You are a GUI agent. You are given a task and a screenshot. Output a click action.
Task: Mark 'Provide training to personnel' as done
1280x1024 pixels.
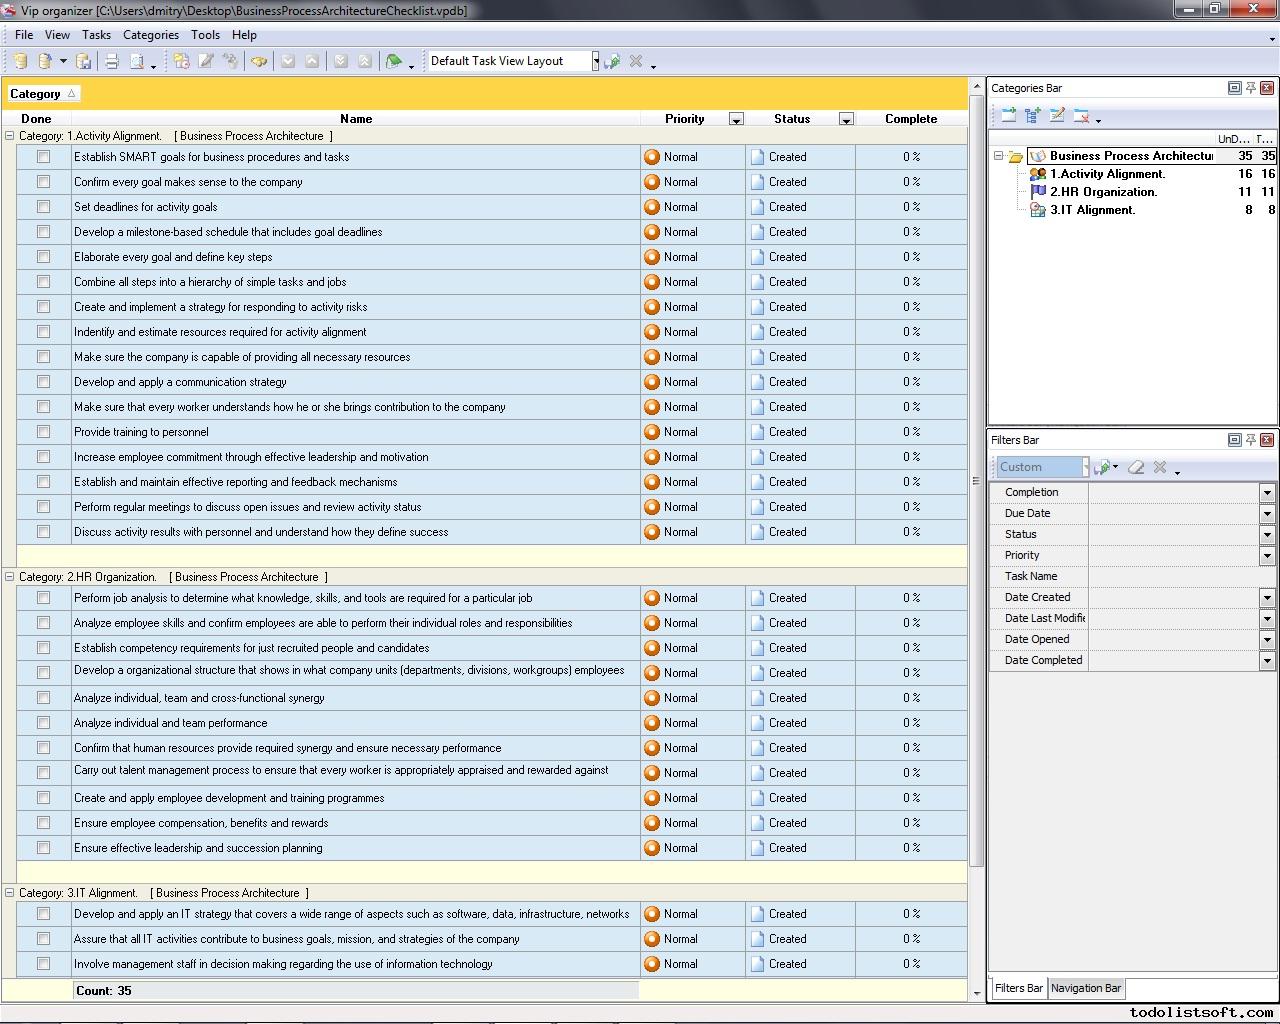pyautogui.click(x=43, y=432)
